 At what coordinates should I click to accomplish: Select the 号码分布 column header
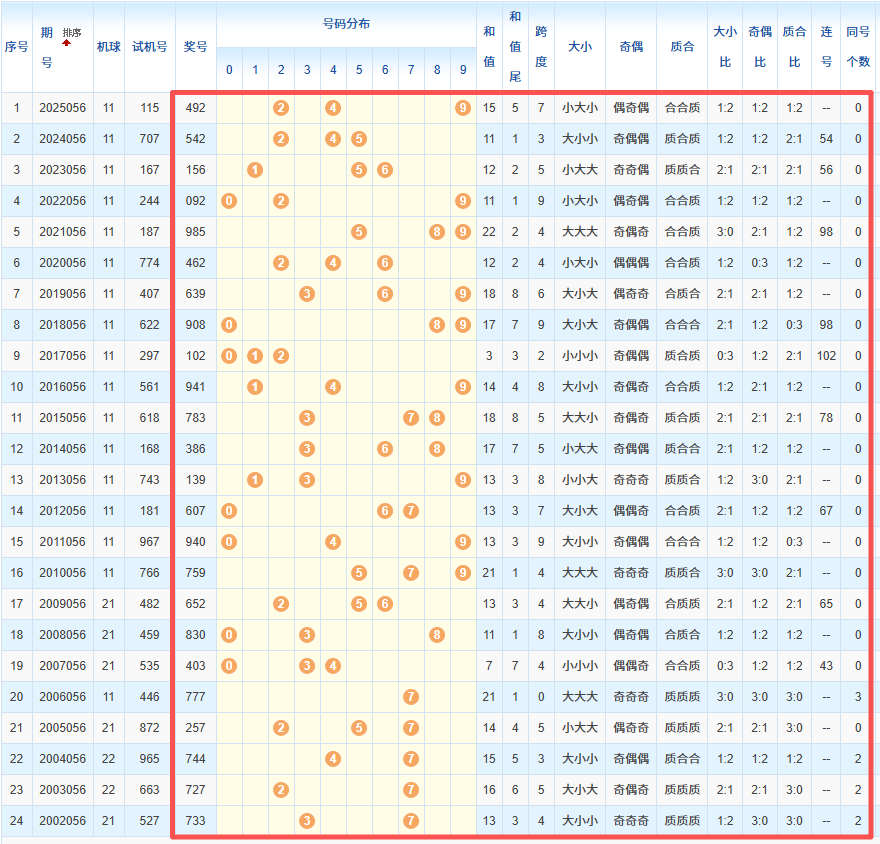pyautogui.click(x=346, y=24)
